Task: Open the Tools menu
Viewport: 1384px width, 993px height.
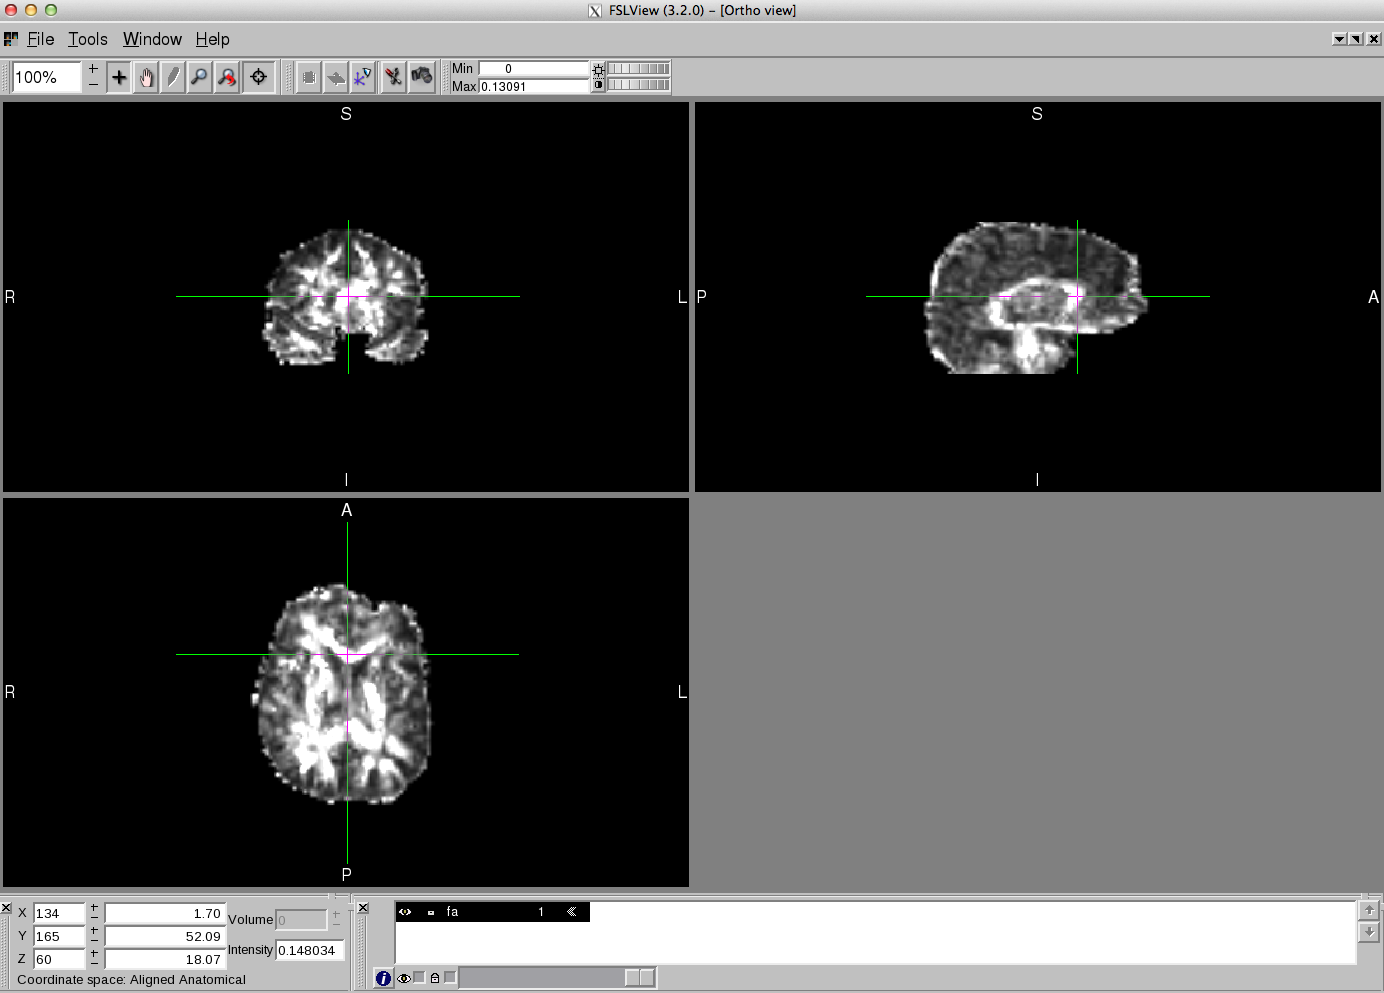Action: click(x=88, y=39)
